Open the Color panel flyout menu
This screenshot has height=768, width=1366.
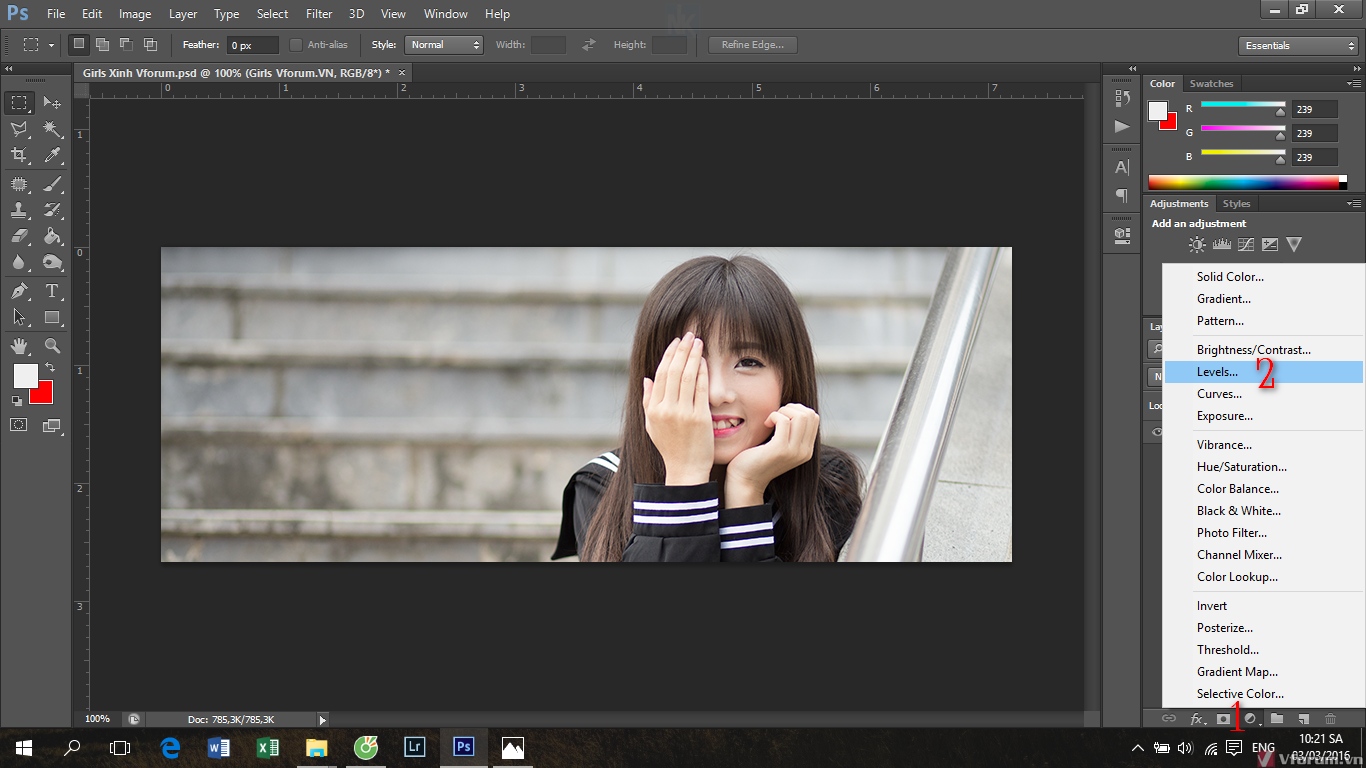pos(1353,83)
